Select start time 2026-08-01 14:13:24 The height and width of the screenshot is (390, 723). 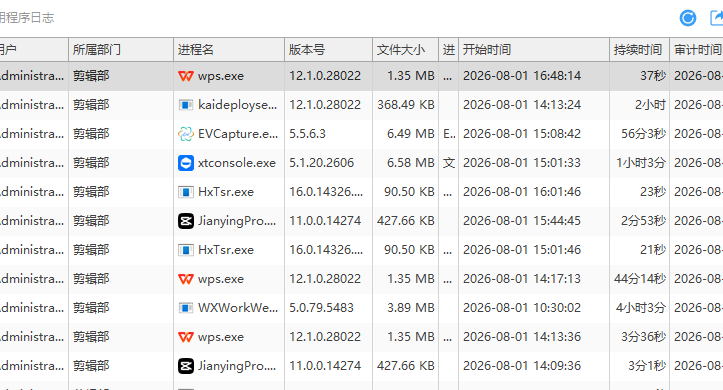522,105
